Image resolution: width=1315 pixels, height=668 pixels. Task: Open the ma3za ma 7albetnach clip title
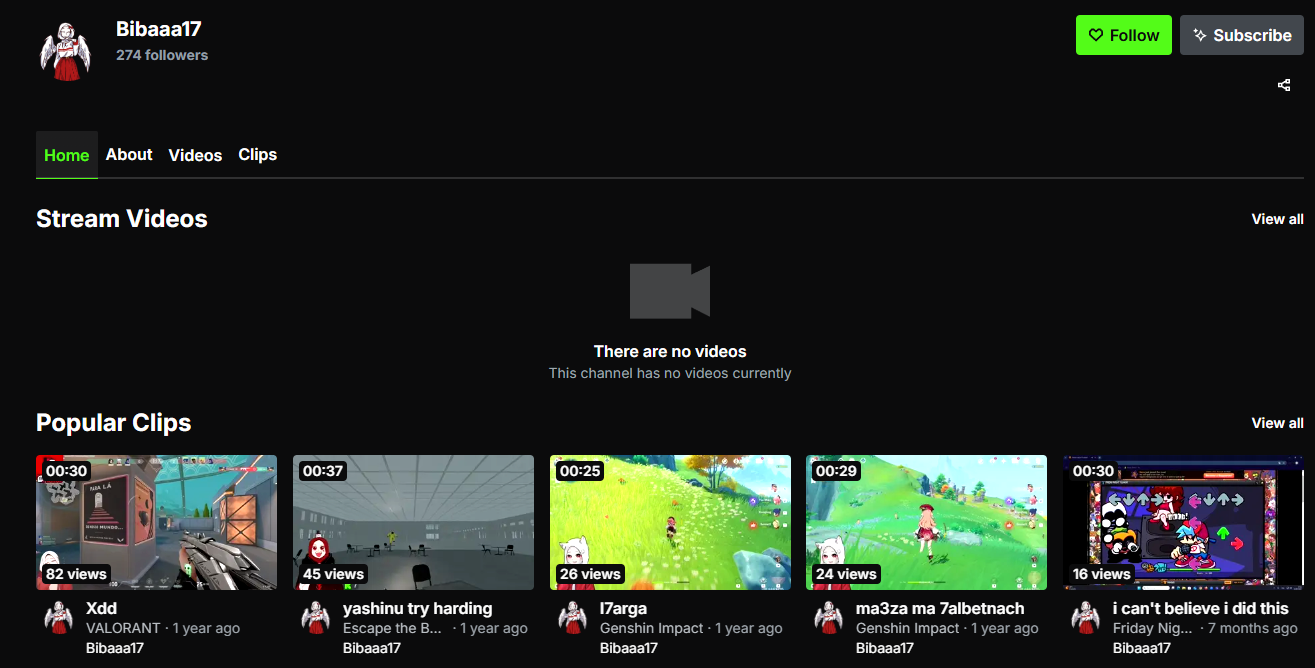[x=940, y=608]
